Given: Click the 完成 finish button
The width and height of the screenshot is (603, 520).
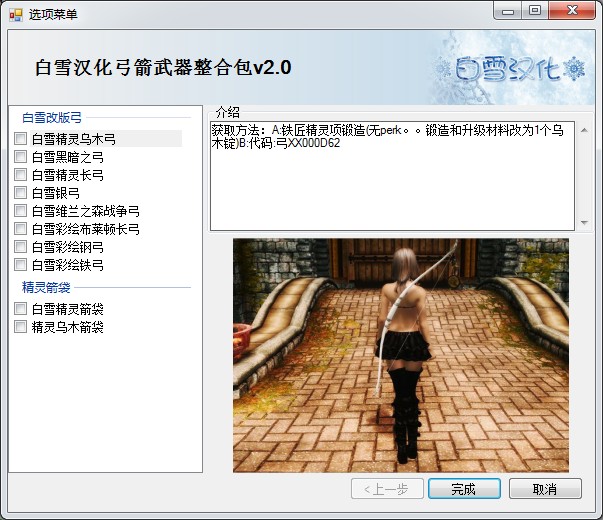Looking at the screenshot, I should pos(464,489).
